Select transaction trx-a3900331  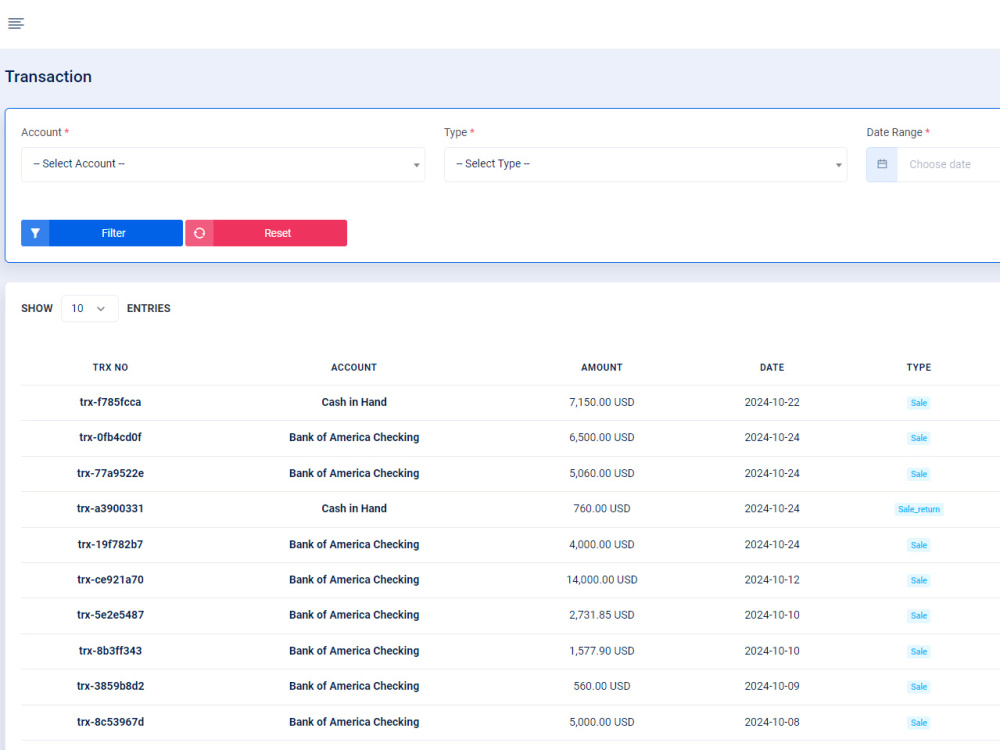coord(110,508)
